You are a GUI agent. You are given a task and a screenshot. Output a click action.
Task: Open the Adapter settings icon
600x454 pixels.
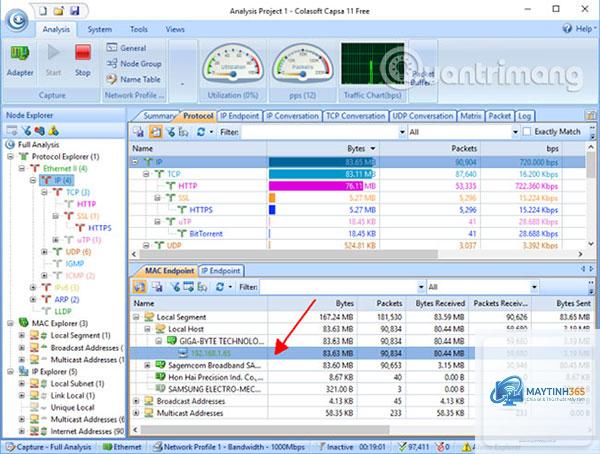(20, 61)
